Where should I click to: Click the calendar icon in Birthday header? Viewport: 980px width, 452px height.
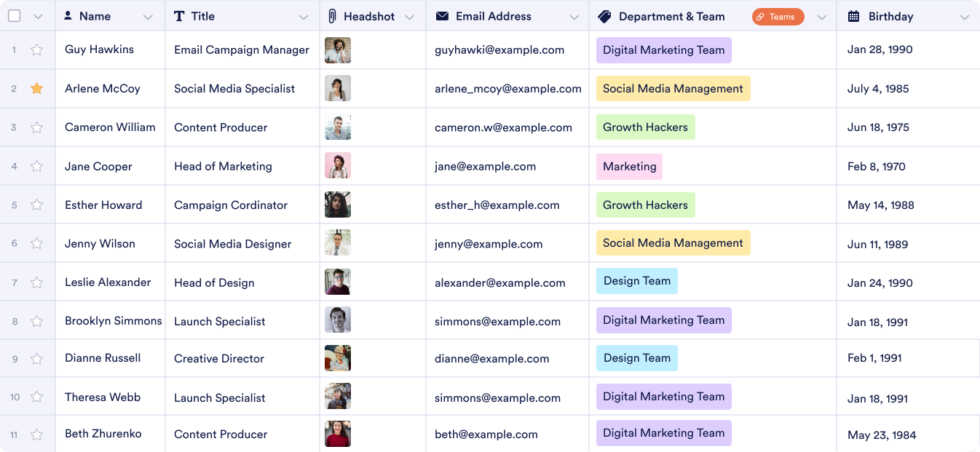(853, 16)
